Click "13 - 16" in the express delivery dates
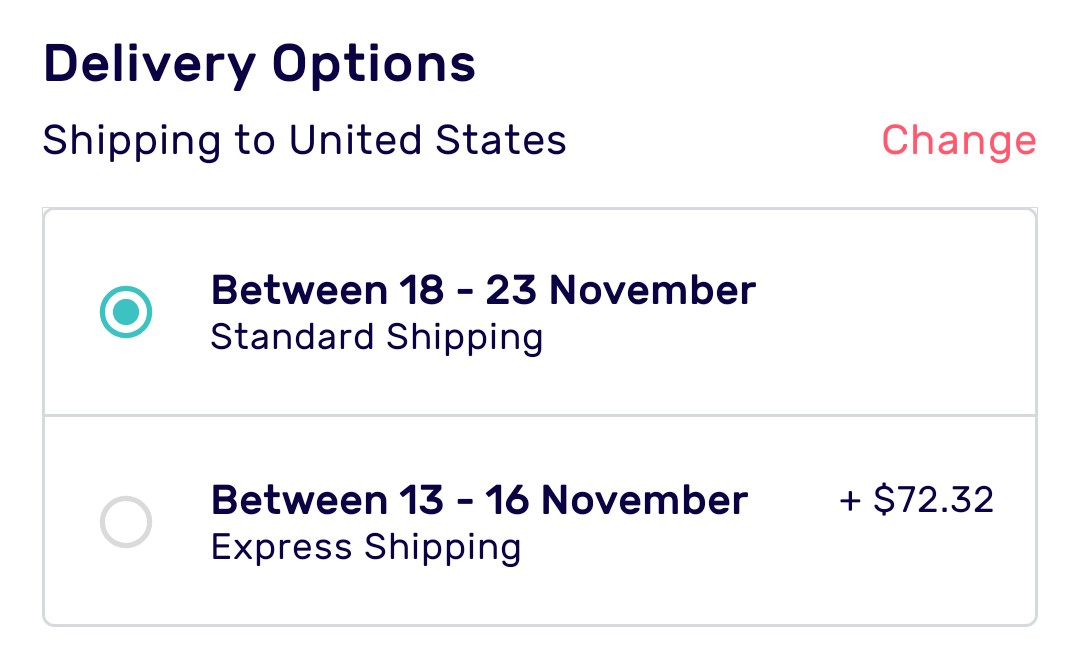The height and width of the screenshot is (667, 1080). coord(462,500)
